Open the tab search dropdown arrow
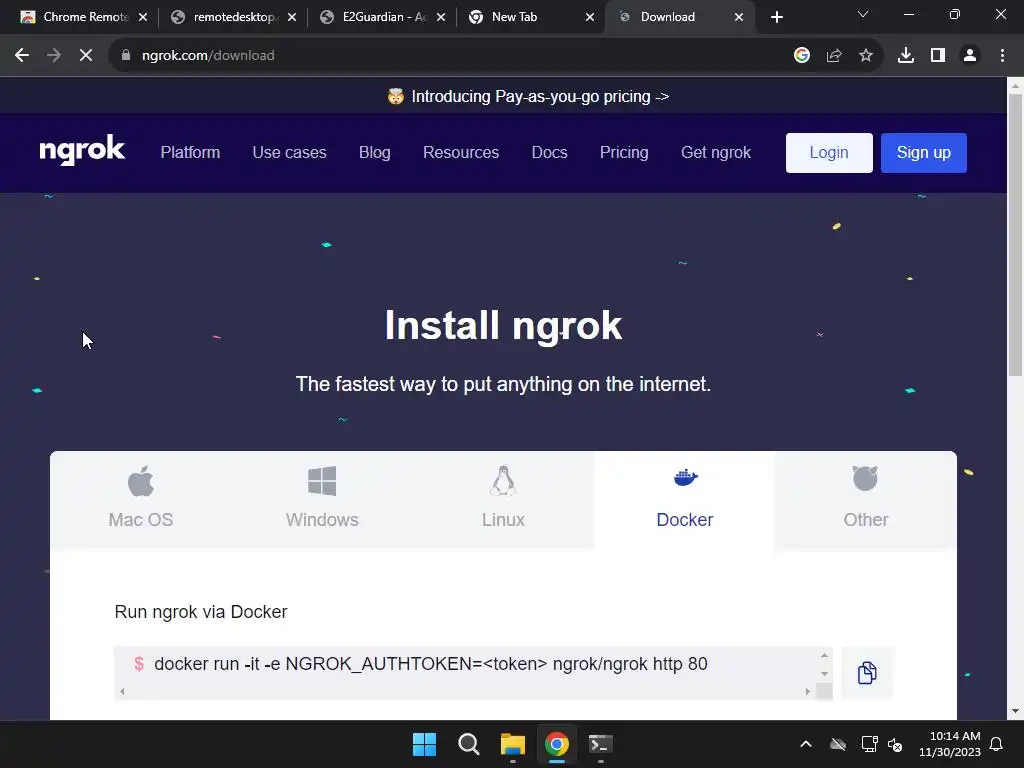The height and width of the screenshot is (768, 1024). click(x=863, y=14)
